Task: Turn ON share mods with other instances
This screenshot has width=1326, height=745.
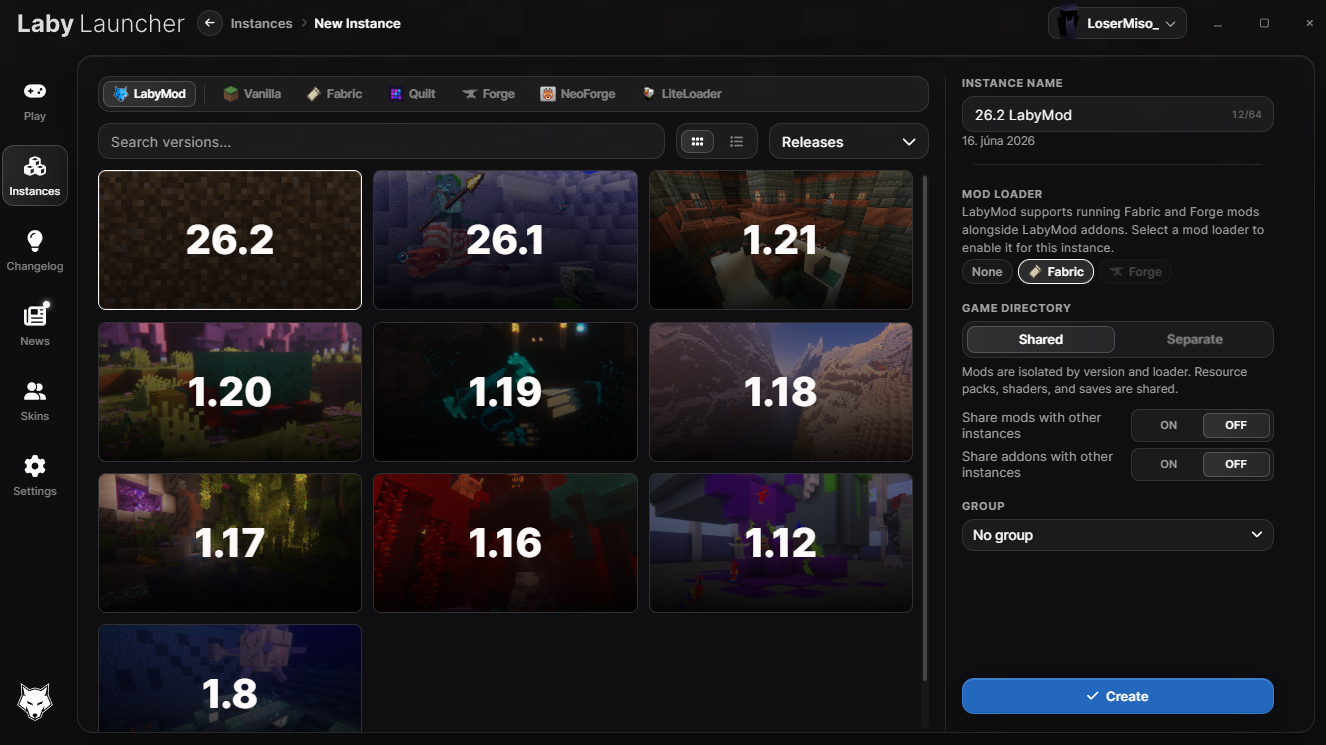Action: 1168,425
